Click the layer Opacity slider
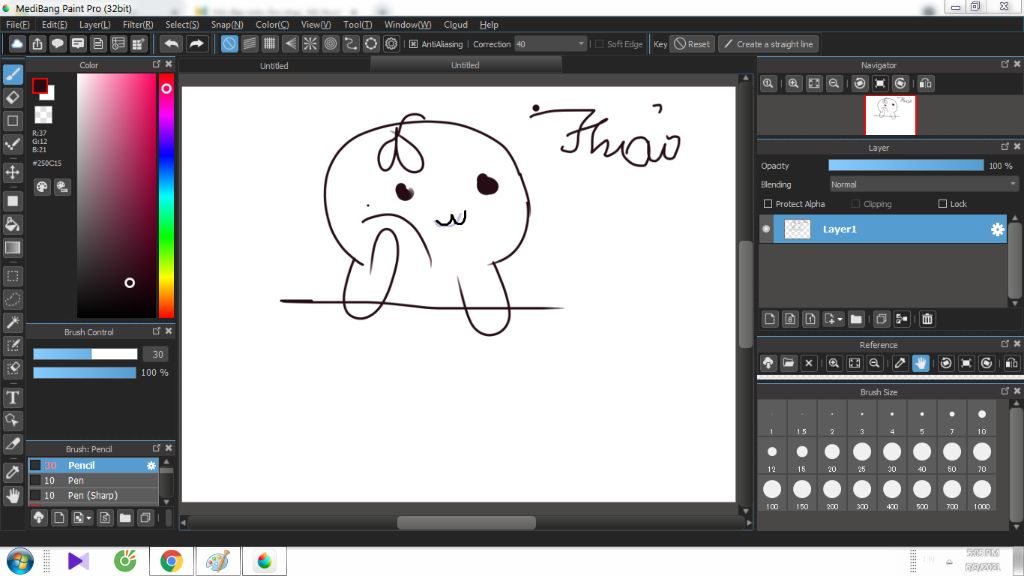Image resolution: width=1024 pixels, height=576 pixels. point(906,166)
